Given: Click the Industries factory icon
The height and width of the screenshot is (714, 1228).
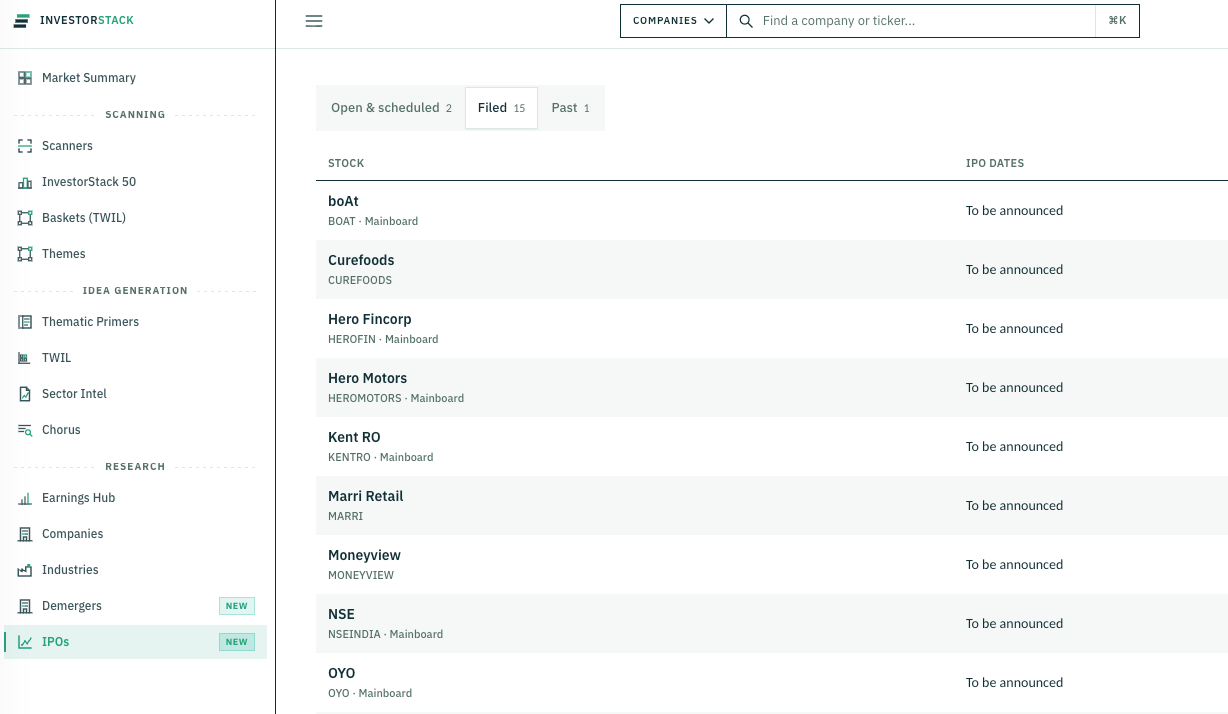Looking at the screenshot, I should click(25, 570).
